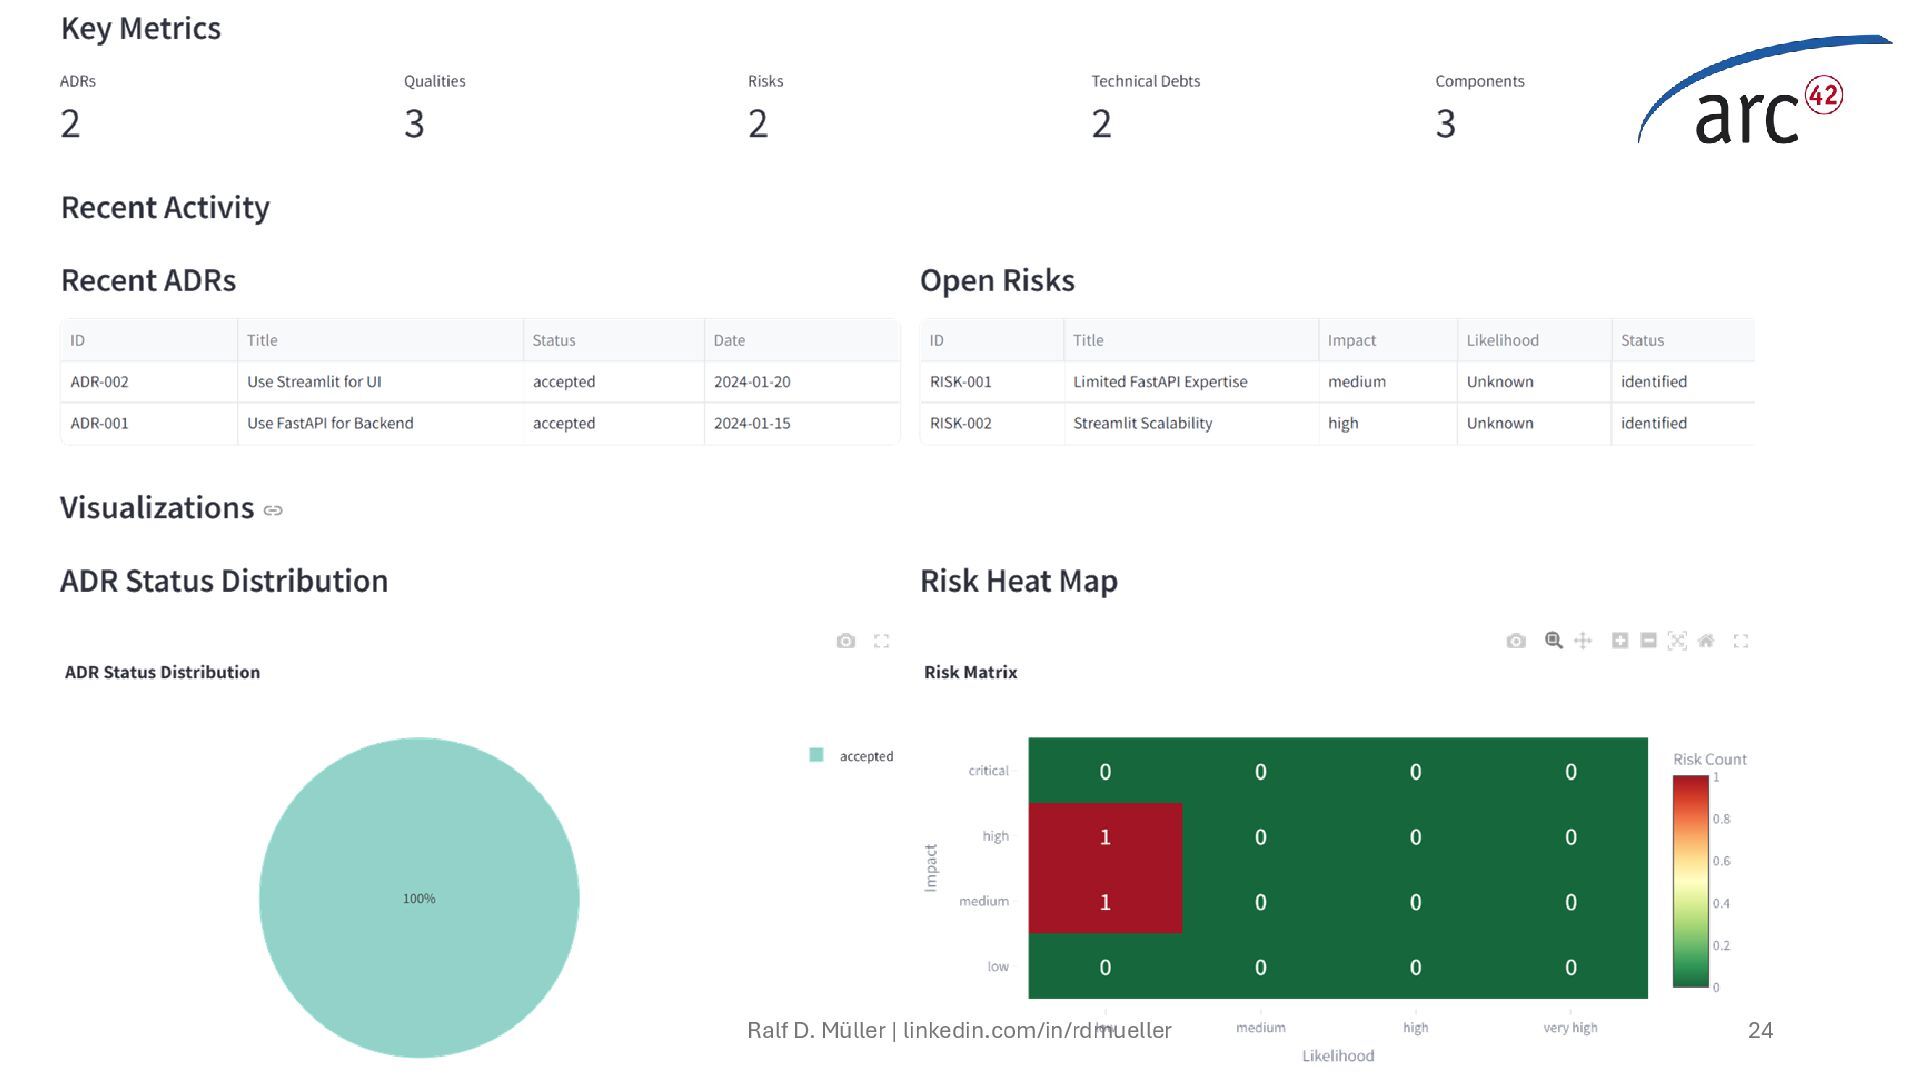Select the Zoom tool in Risk Matrix toolbar

coord(1553,641)
